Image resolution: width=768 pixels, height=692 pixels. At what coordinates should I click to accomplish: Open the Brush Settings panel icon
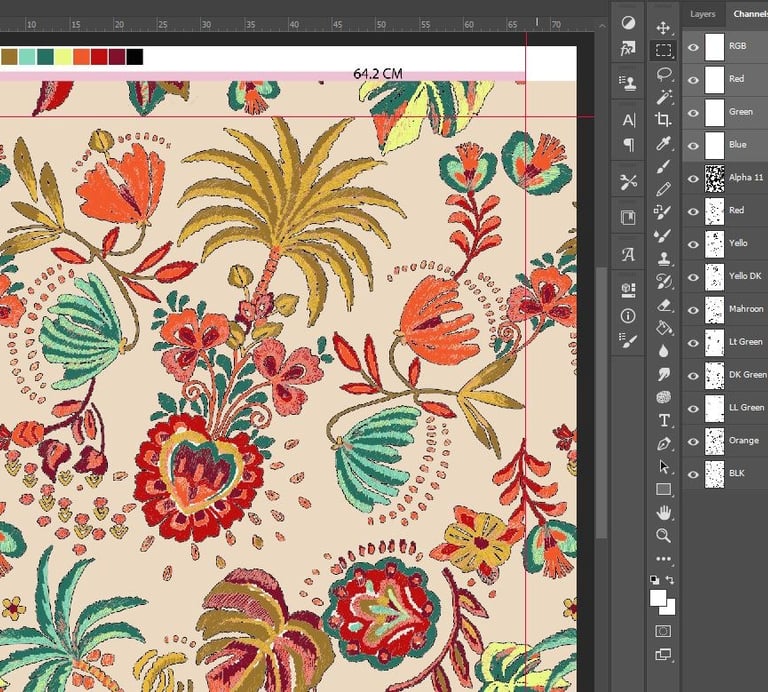click(x=628, y=340)
